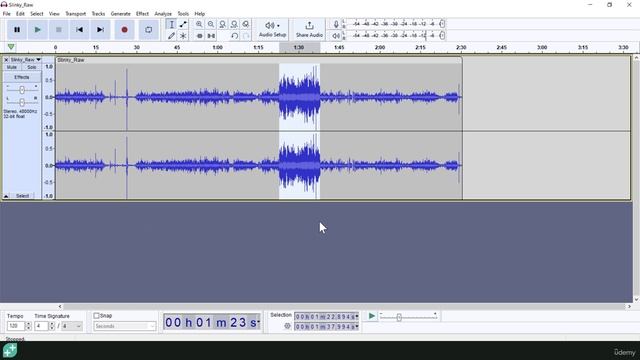The image size is (640, 360).
Task: Close the Slinky_Raw track with X
Action: [6, 60]
